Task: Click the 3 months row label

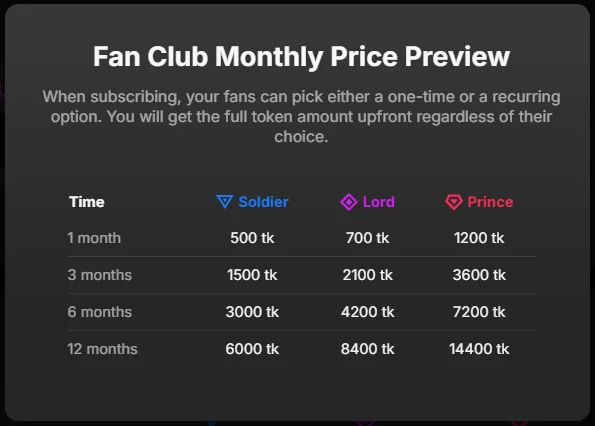Action: 100,275
